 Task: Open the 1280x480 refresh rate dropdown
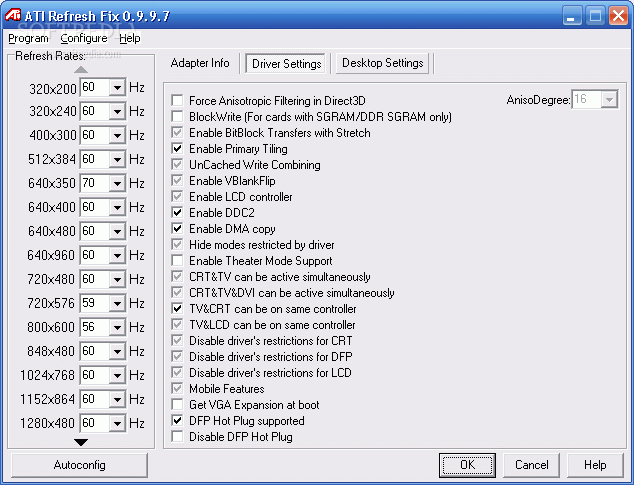pos(117,423)
